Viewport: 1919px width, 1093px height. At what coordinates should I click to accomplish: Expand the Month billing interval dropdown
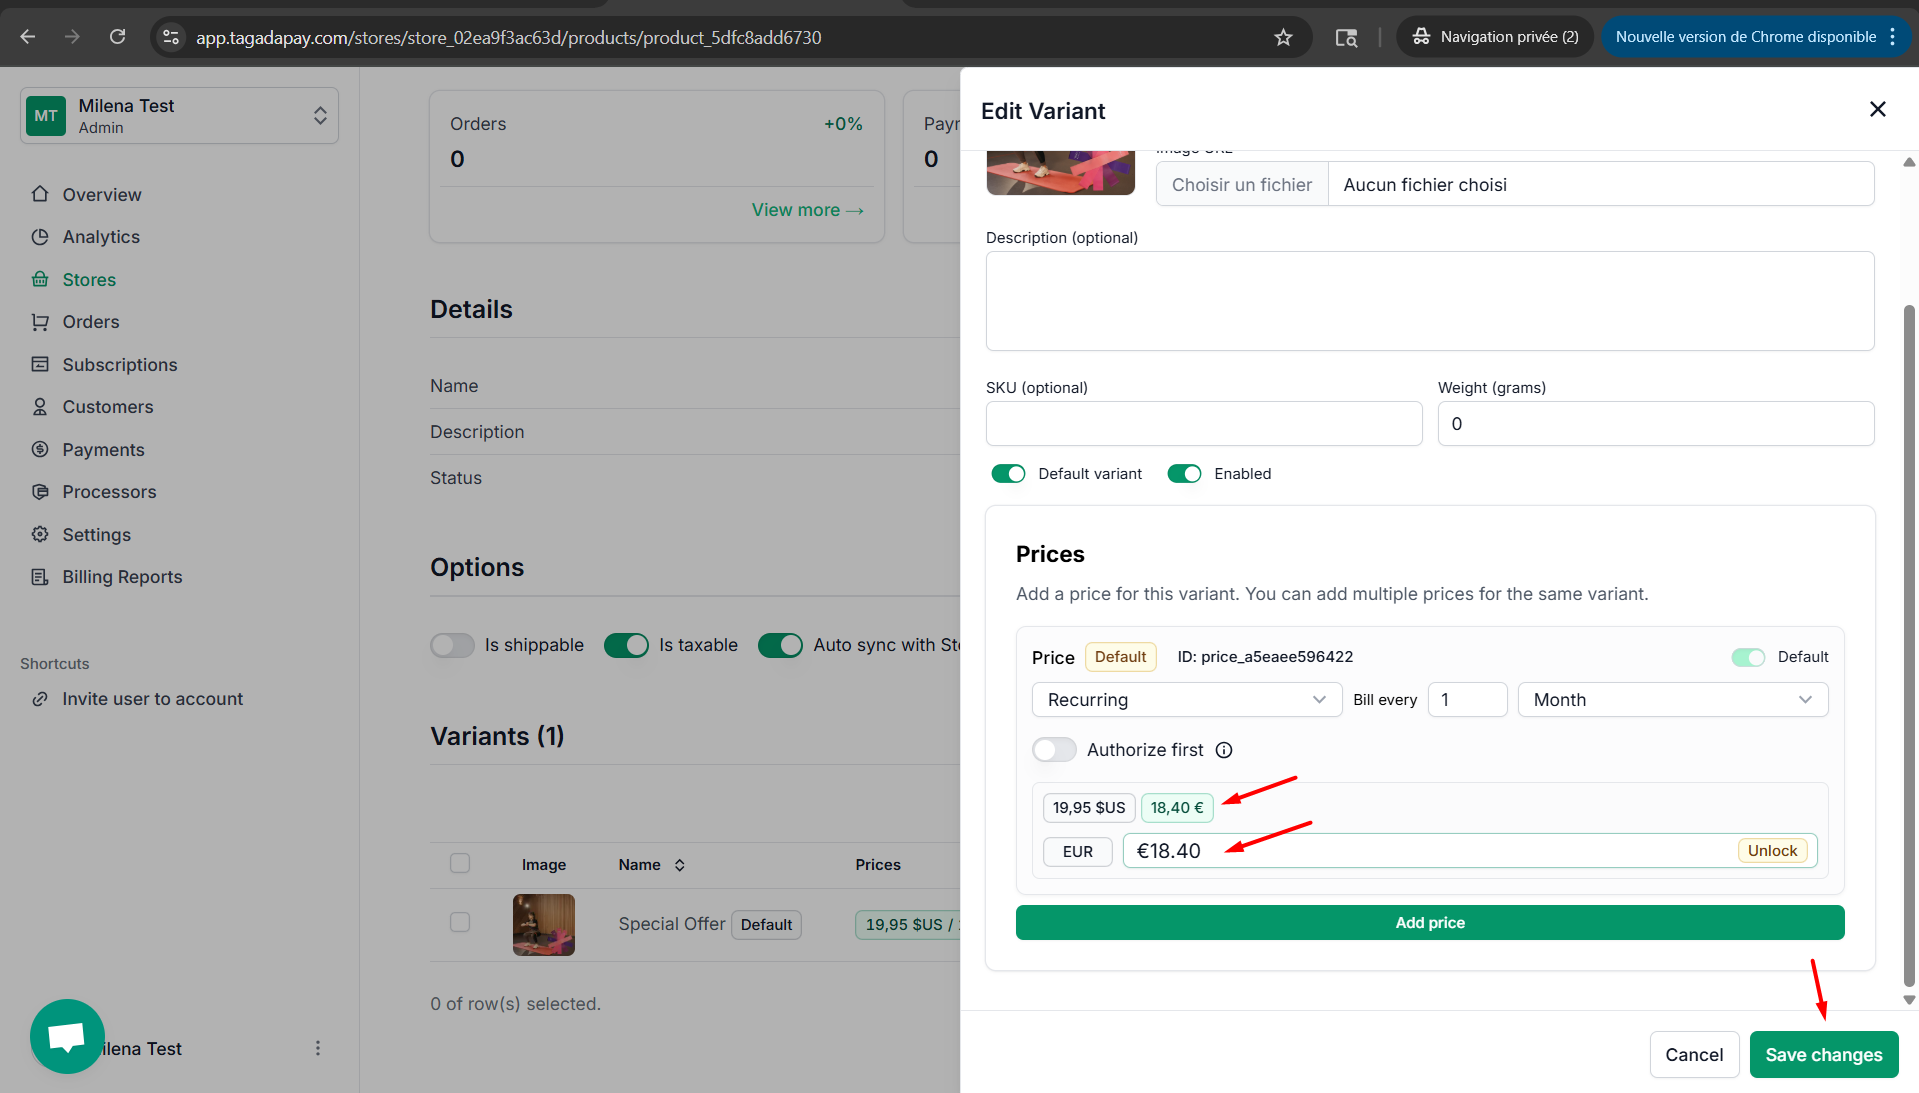[x=1672, y=700]
